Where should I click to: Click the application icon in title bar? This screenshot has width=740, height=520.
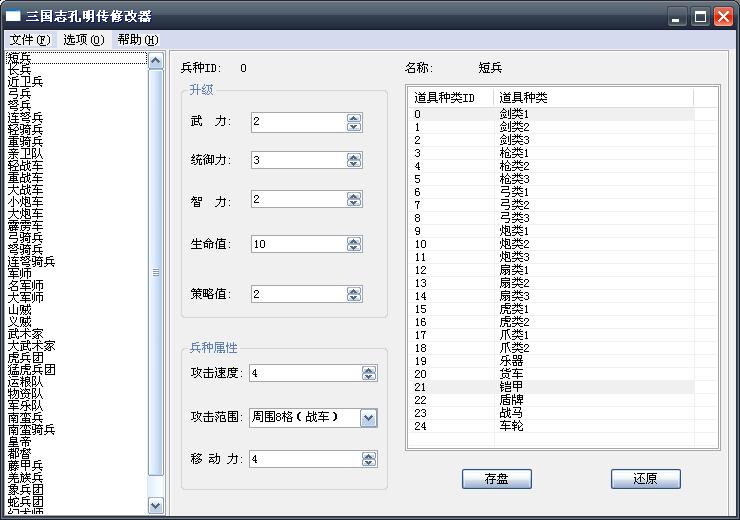click(x=15, y=16)
